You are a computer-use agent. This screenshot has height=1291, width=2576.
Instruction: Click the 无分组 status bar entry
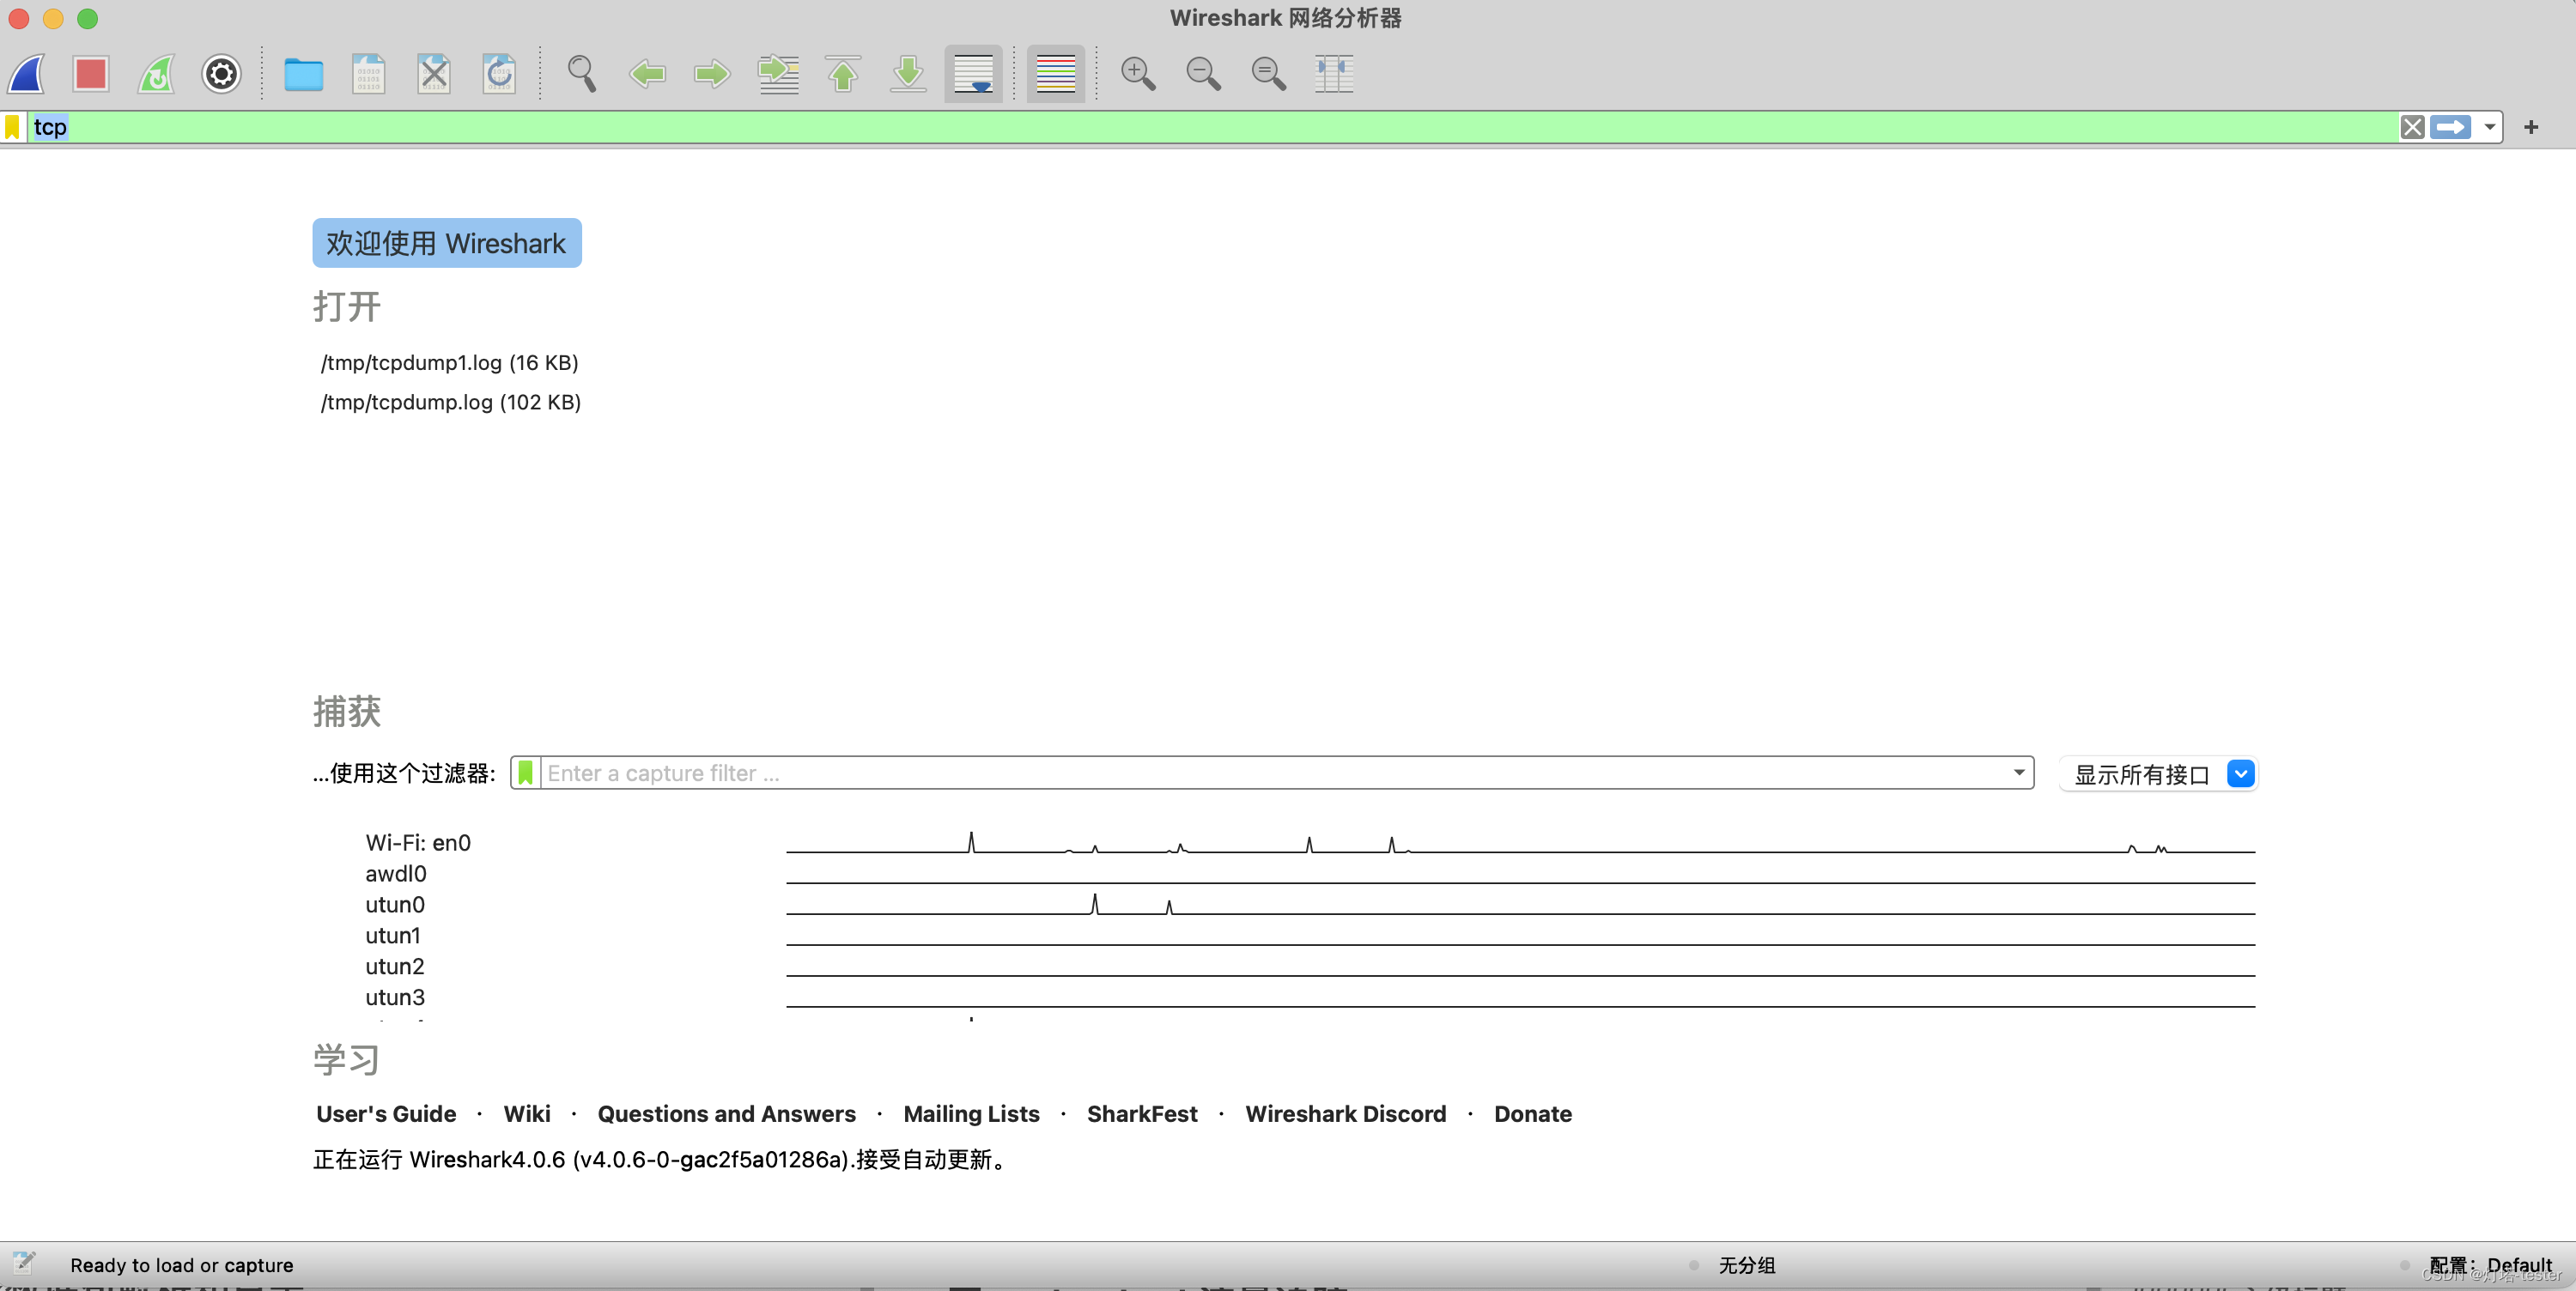pyautogui.click(x=1747, y=1265)
